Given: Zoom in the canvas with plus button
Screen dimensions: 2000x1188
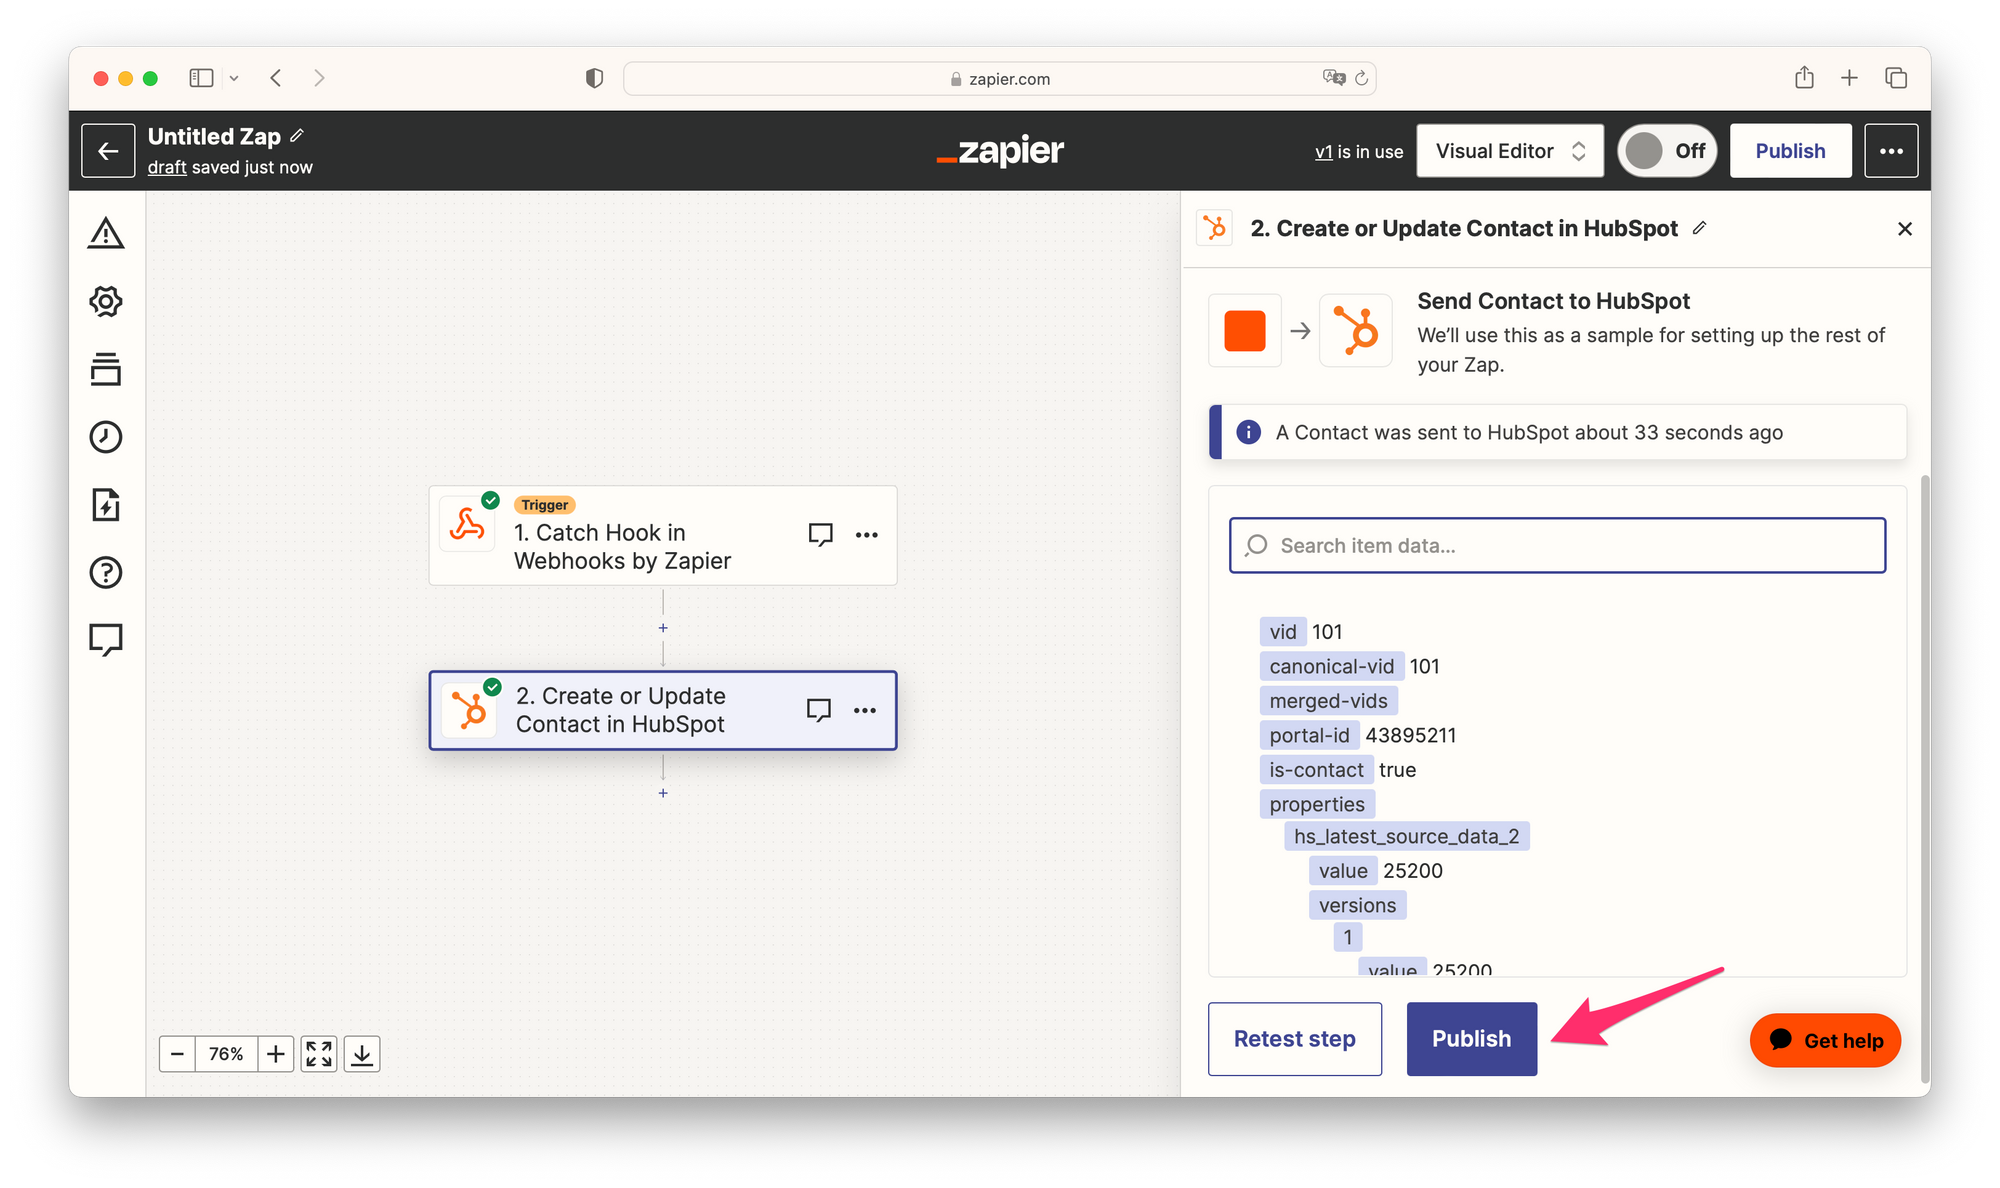Looking at the screenshot, I should pyautogui.click(x=276, y=1054).
